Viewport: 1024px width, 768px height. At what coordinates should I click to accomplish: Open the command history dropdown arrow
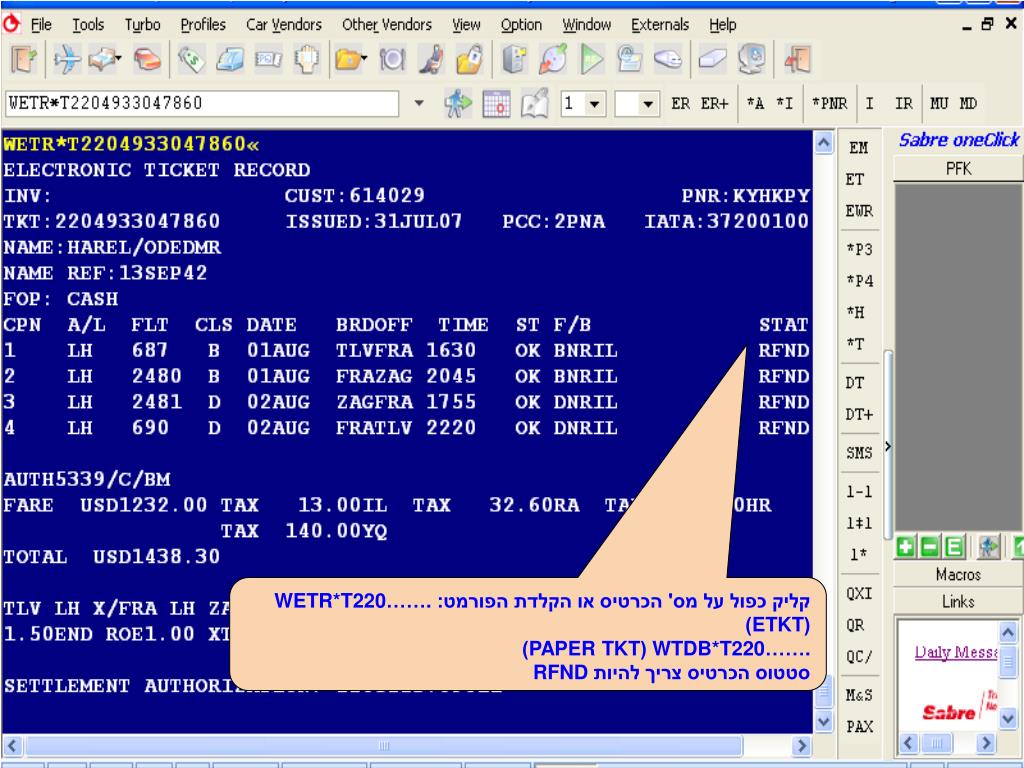click(x=419, y=103)
